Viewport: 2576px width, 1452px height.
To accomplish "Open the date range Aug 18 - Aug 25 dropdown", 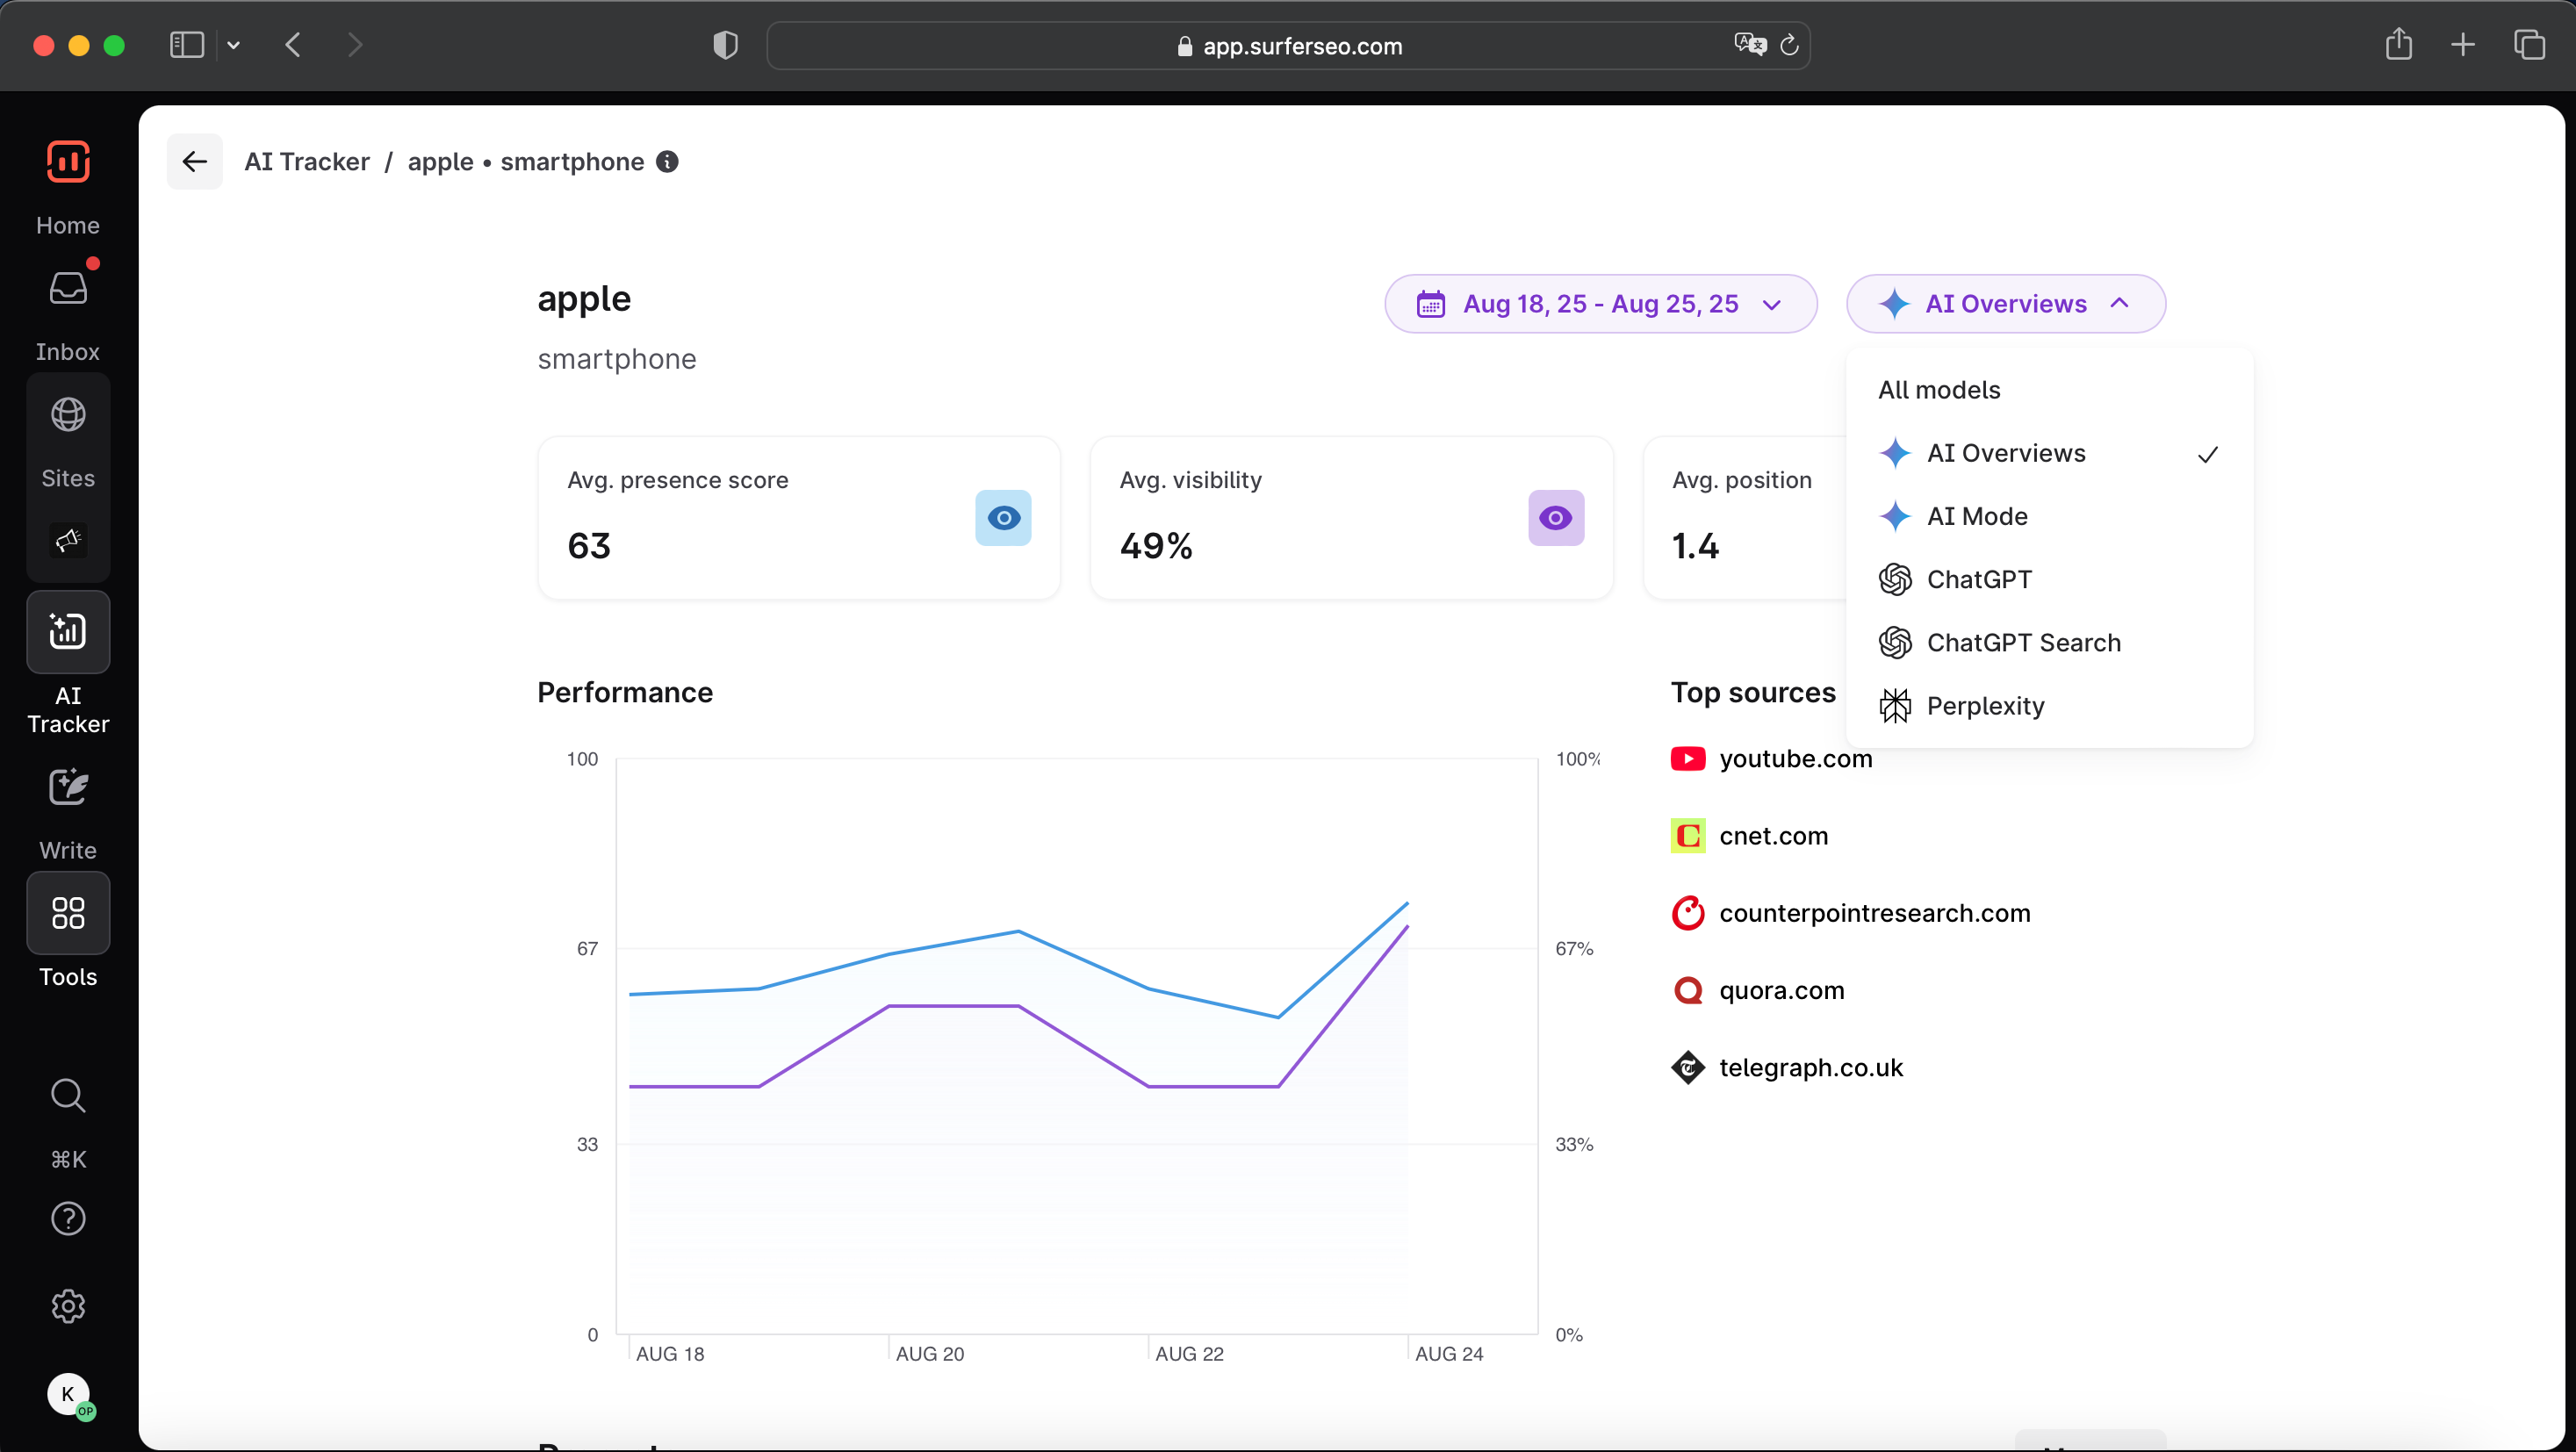I will (x=1600, y=304).
